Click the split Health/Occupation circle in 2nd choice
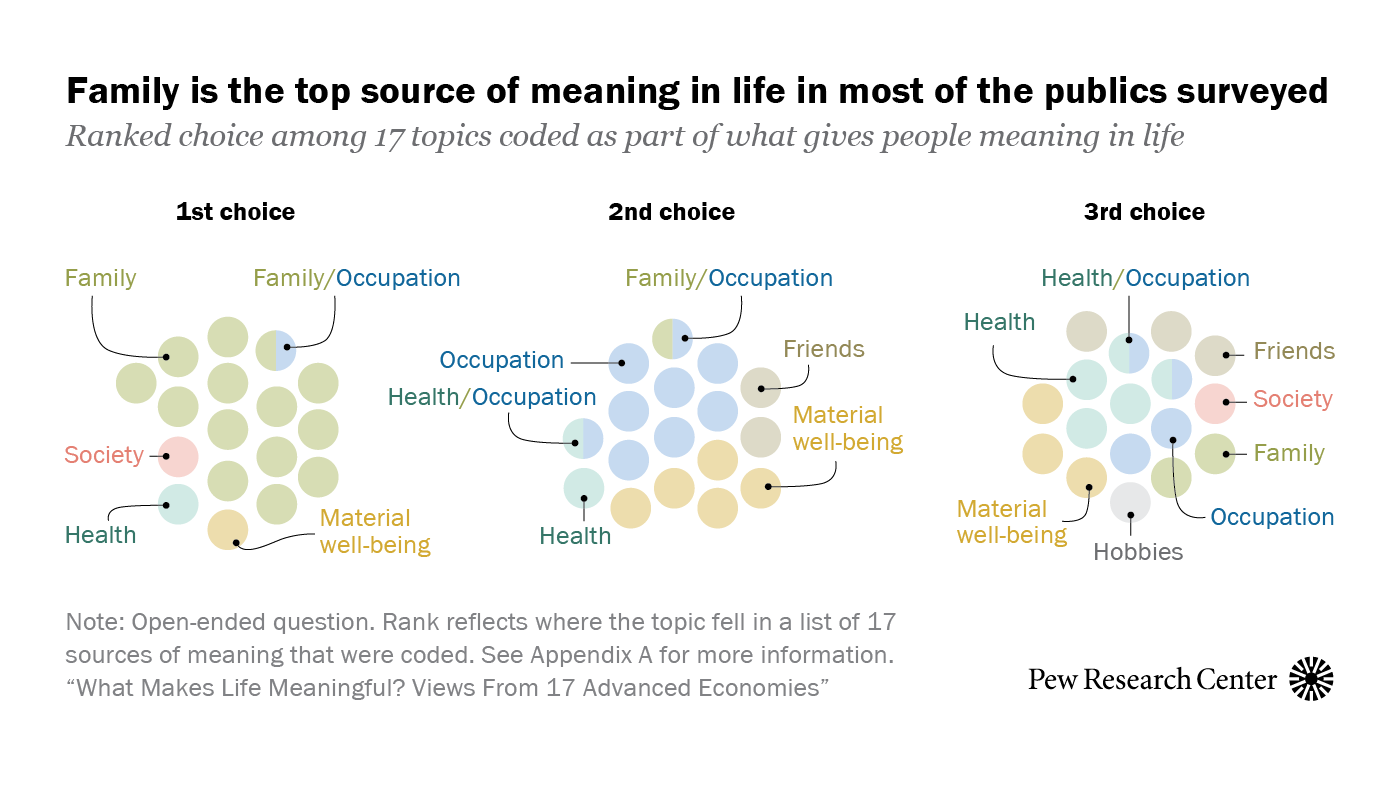Image resolution: width=1400 pixels, height=788 pixels. 583,438
